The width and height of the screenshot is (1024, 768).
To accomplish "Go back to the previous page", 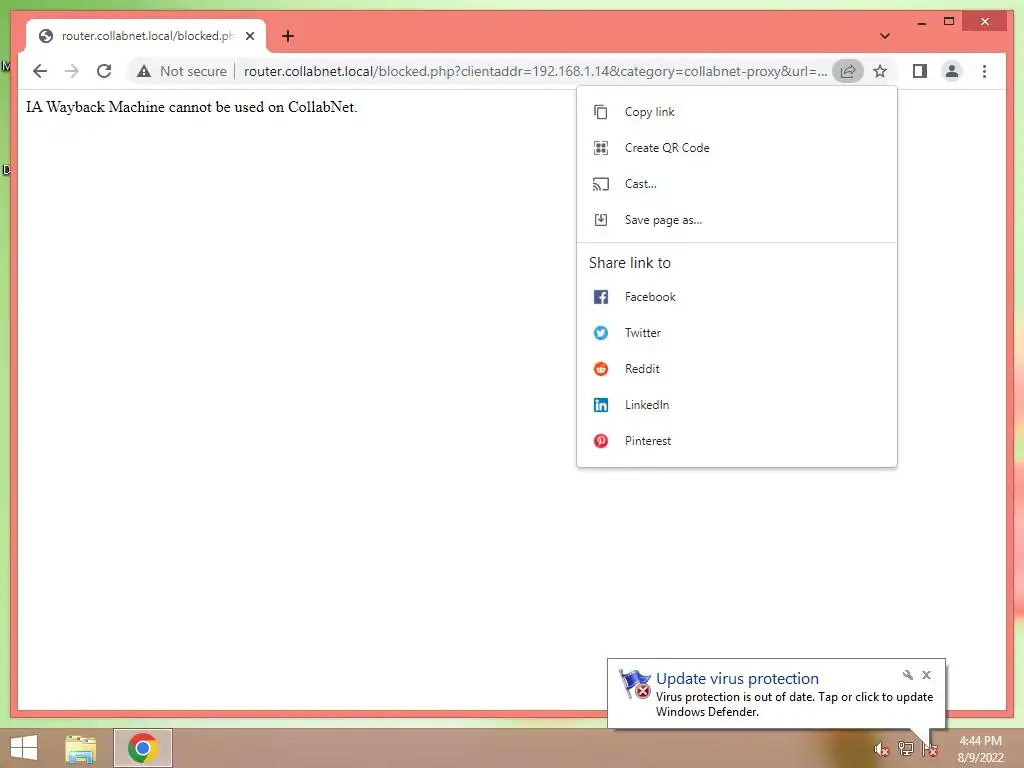I will [40, 71].
